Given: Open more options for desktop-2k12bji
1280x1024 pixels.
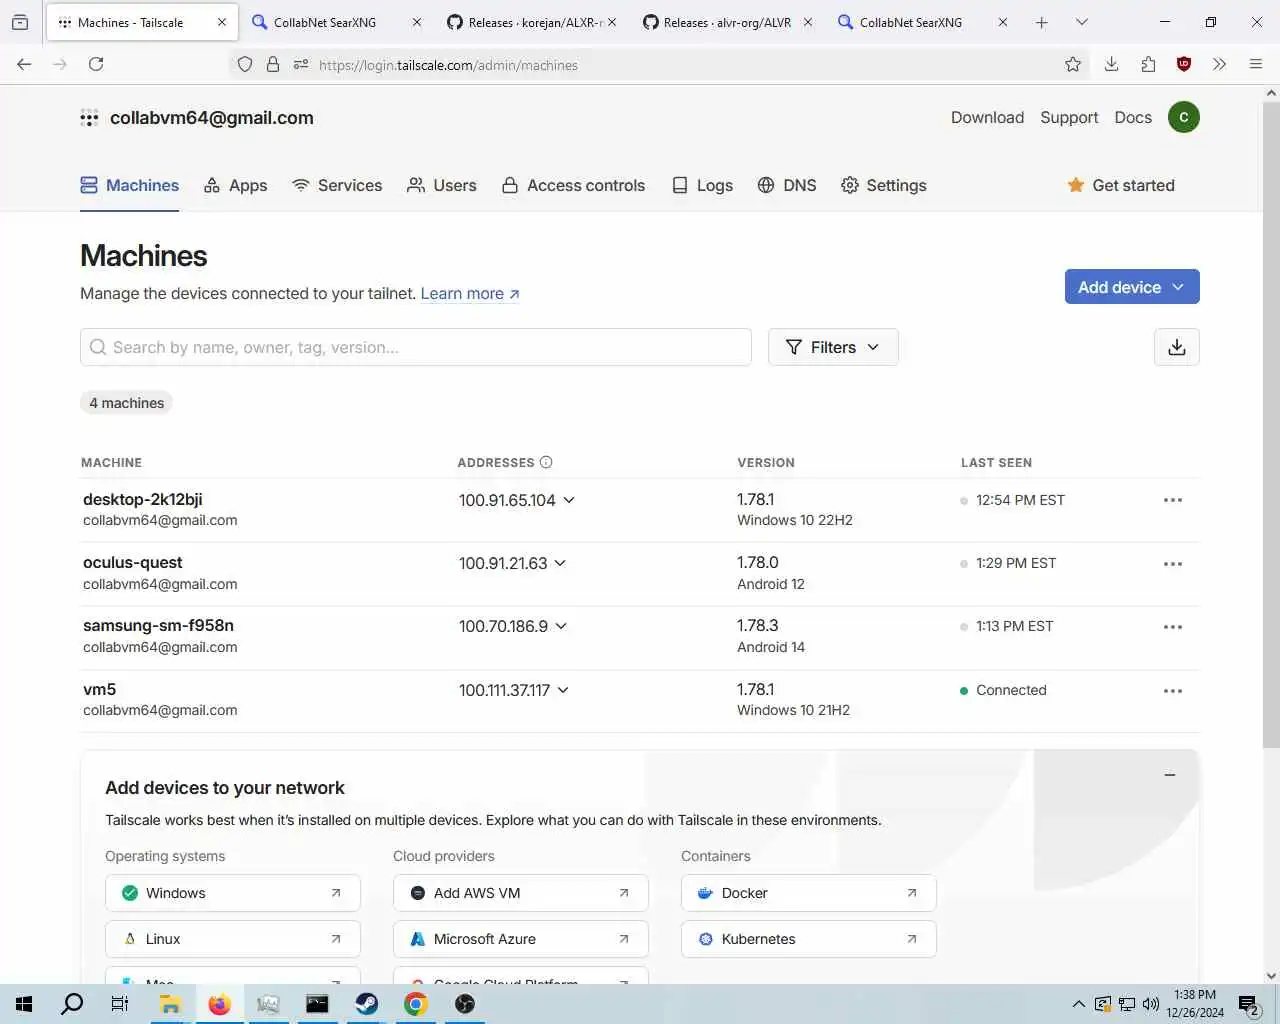Looking at the screenshot, I should click(x=1173, y=500).
